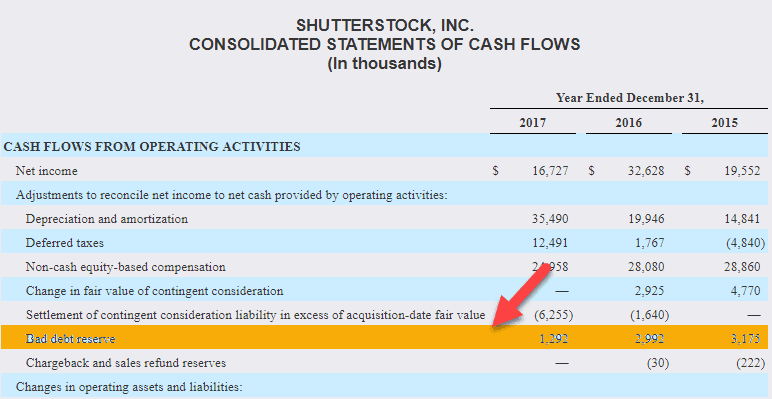
Task: Click the red arrow annotation
Action: [x=522, y=303]
